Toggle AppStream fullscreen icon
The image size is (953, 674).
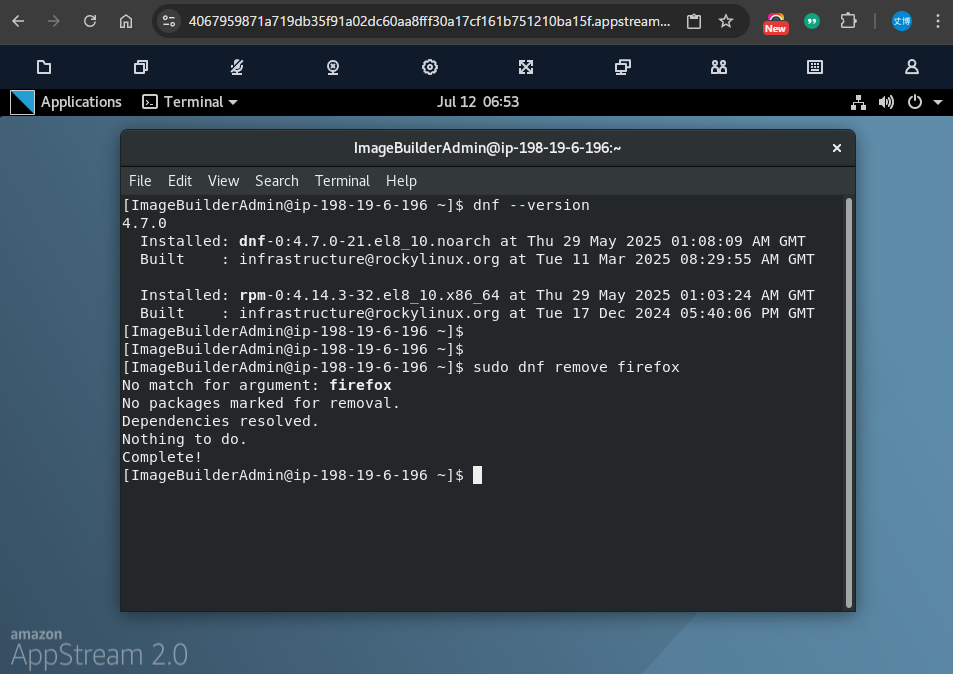pyautogui.click(x=526, y=67)
